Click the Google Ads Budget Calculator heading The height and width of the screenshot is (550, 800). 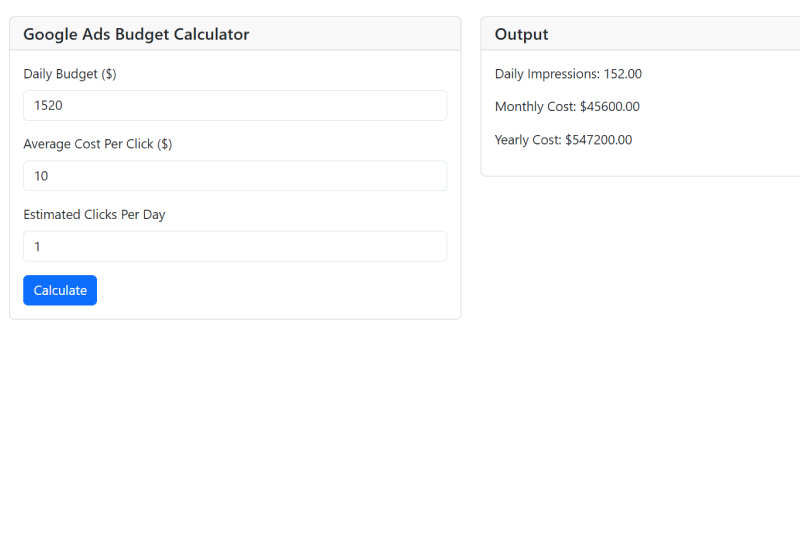click(136, 34)
